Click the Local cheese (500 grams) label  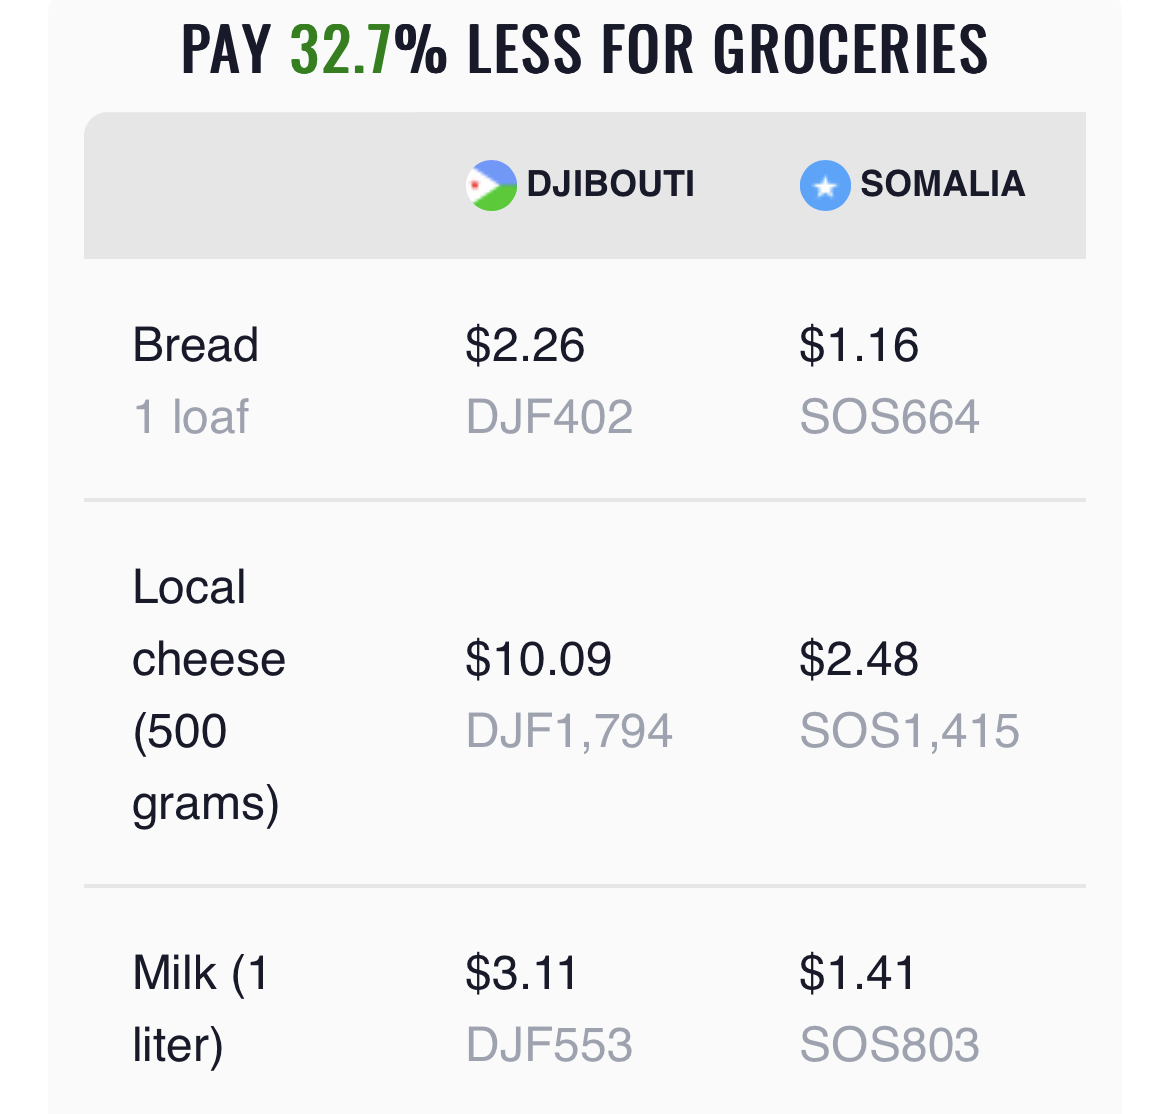pos(209,695)
